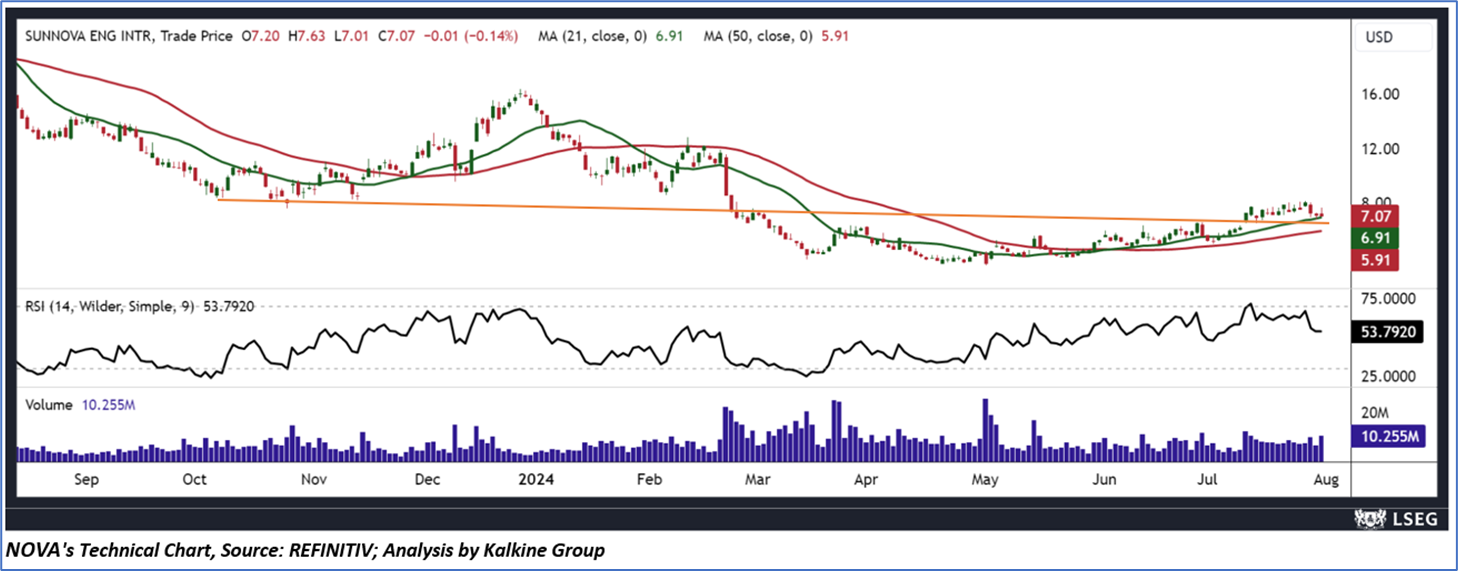Click the Apr label on time axis
The image size is (1458, 571).
pos(866,479)
